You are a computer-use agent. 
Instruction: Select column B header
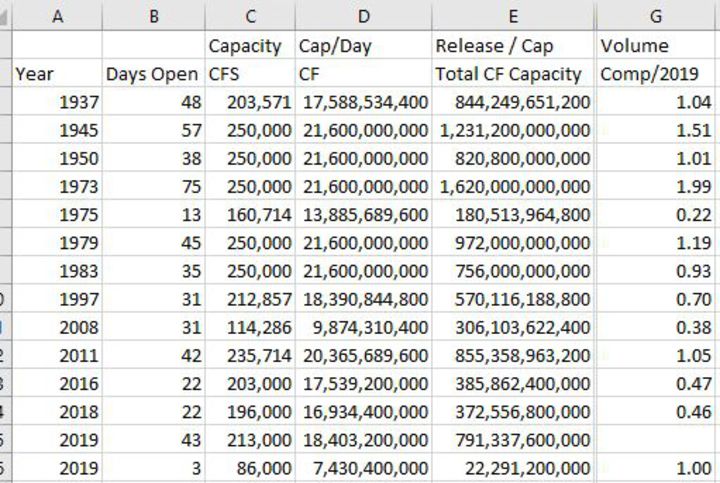click(153, 15)
